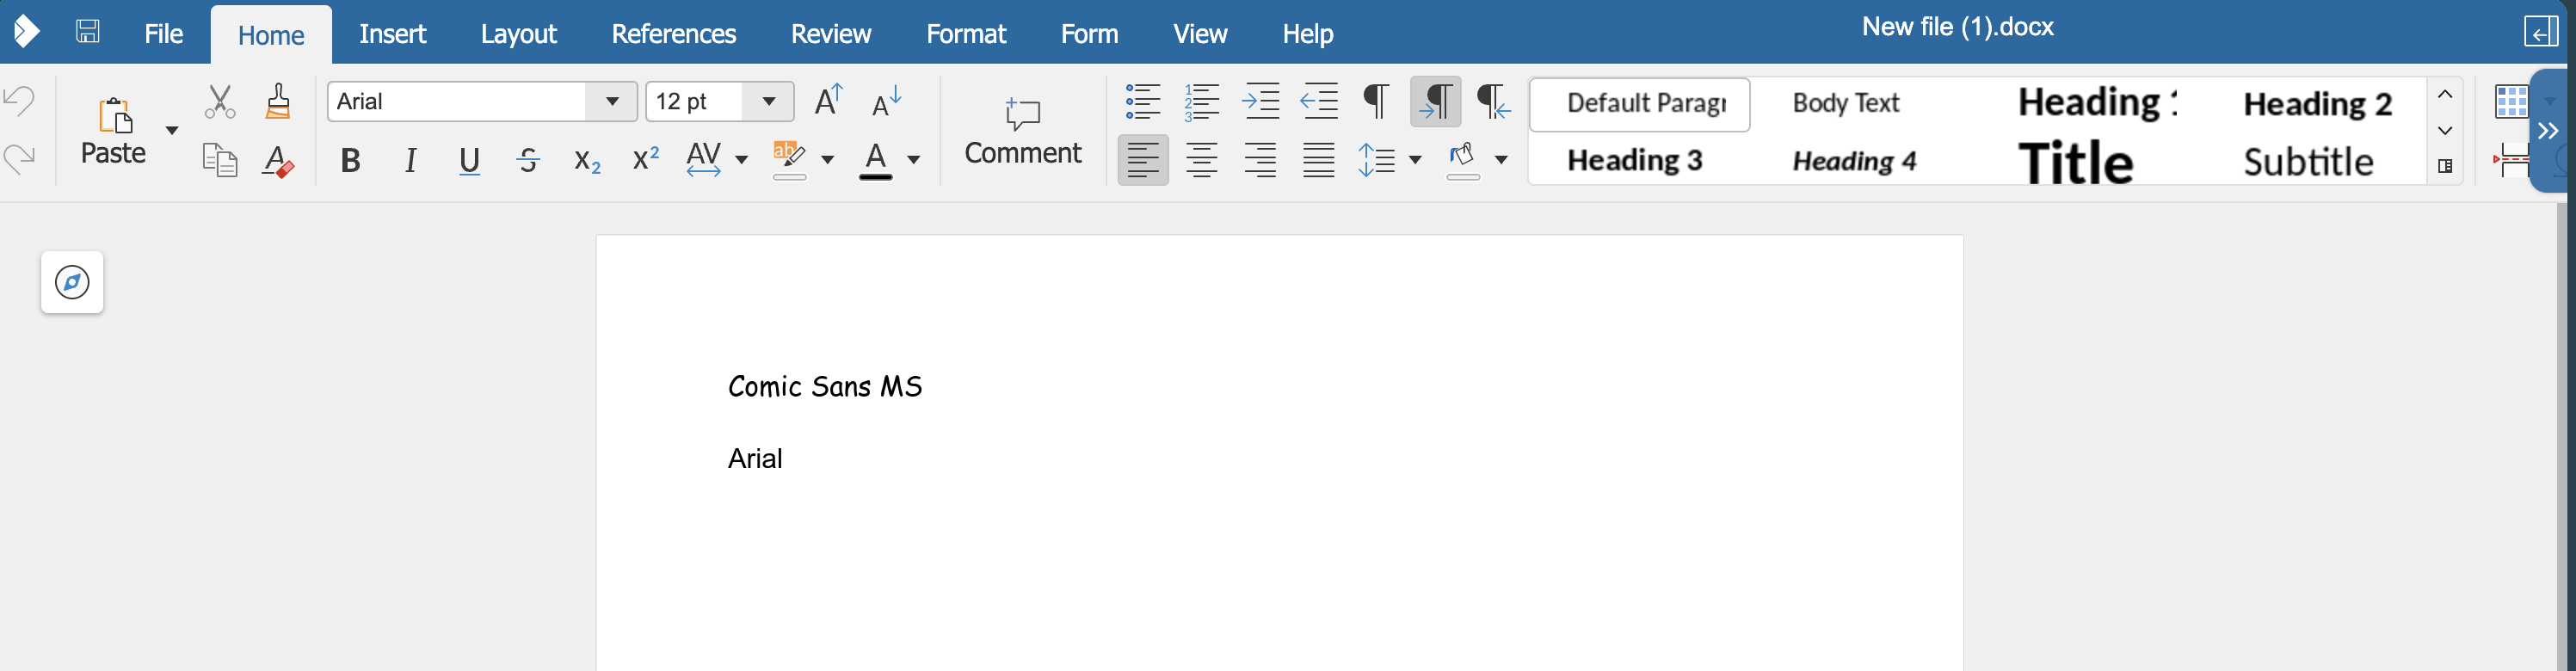
Task: Switch to the References tab
Action: (673, 34)
